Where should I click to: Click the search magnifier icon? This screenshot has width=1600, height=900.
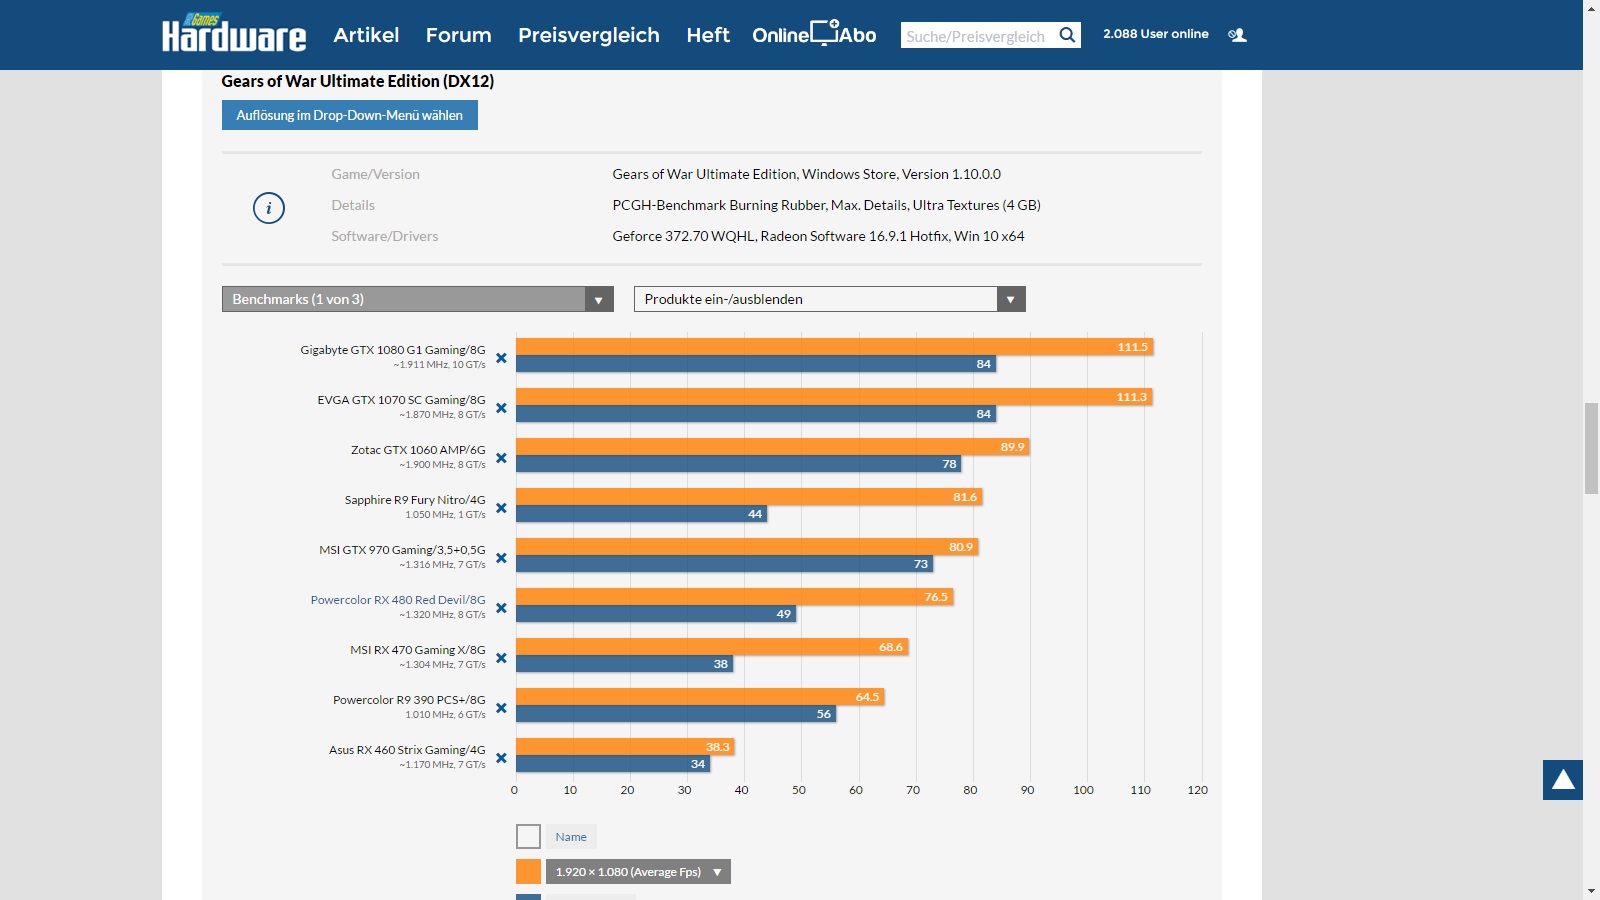click(1068, 35)
